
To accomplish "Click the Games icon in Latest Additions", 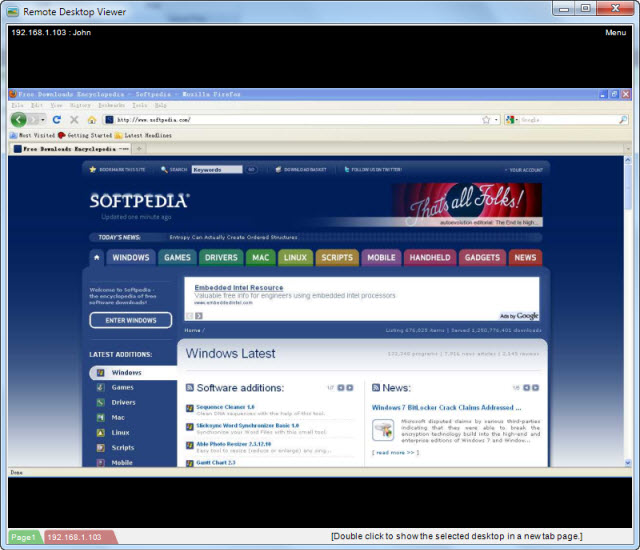I will pyautogui.click(x=101, y=387).
